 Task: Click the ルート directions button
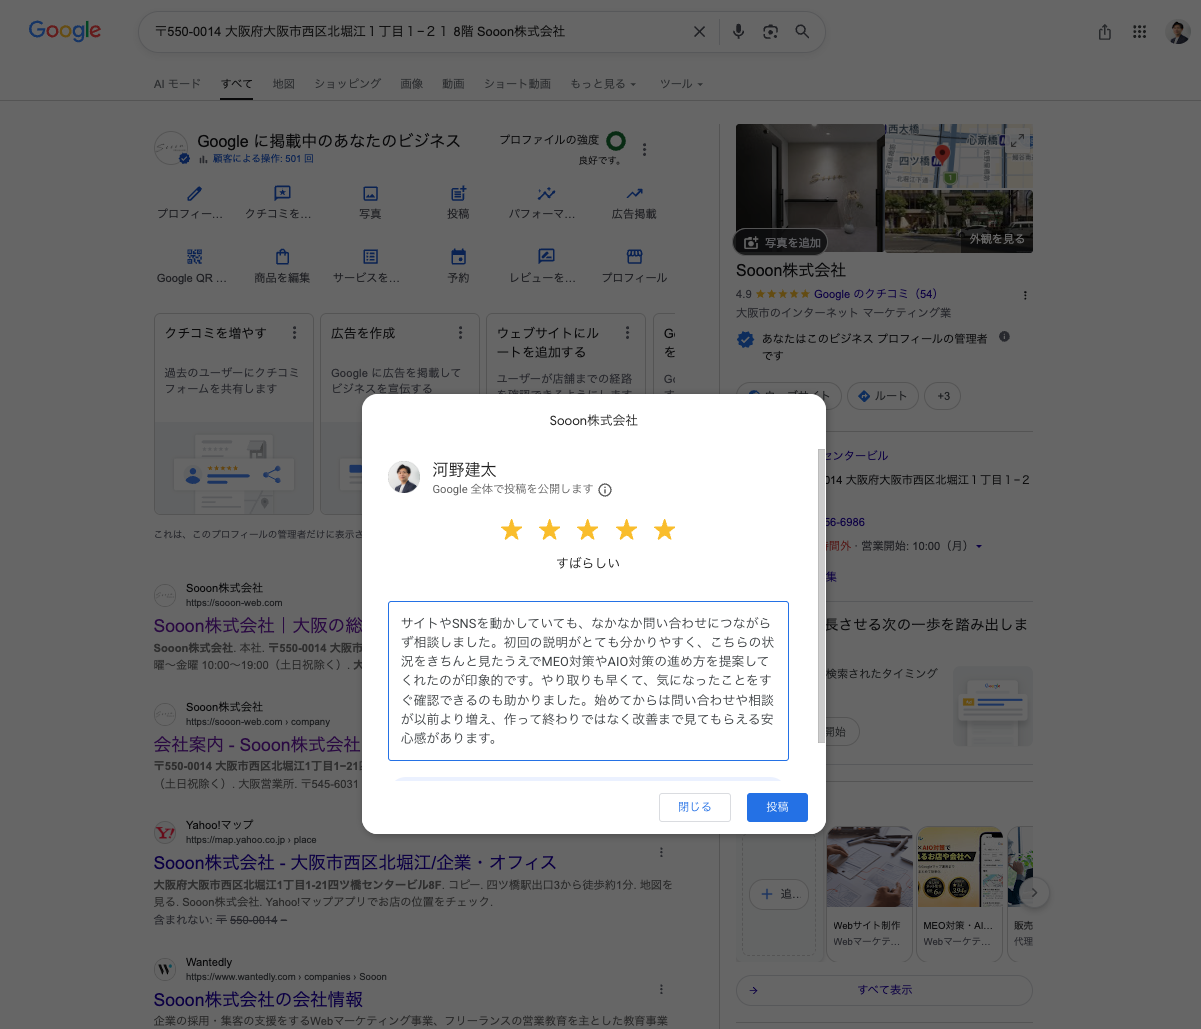883,396
